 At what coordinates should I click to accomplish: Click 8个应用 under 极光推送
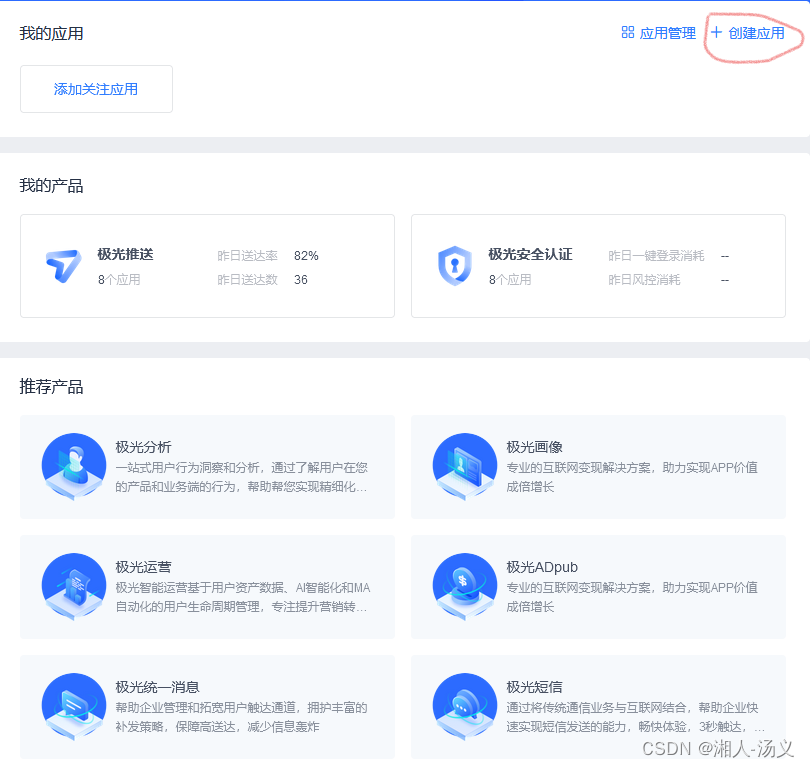pos(119,279)
